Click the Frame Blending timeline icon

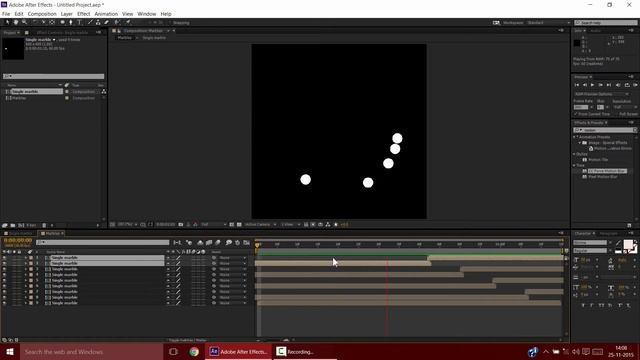coord(209,242)
